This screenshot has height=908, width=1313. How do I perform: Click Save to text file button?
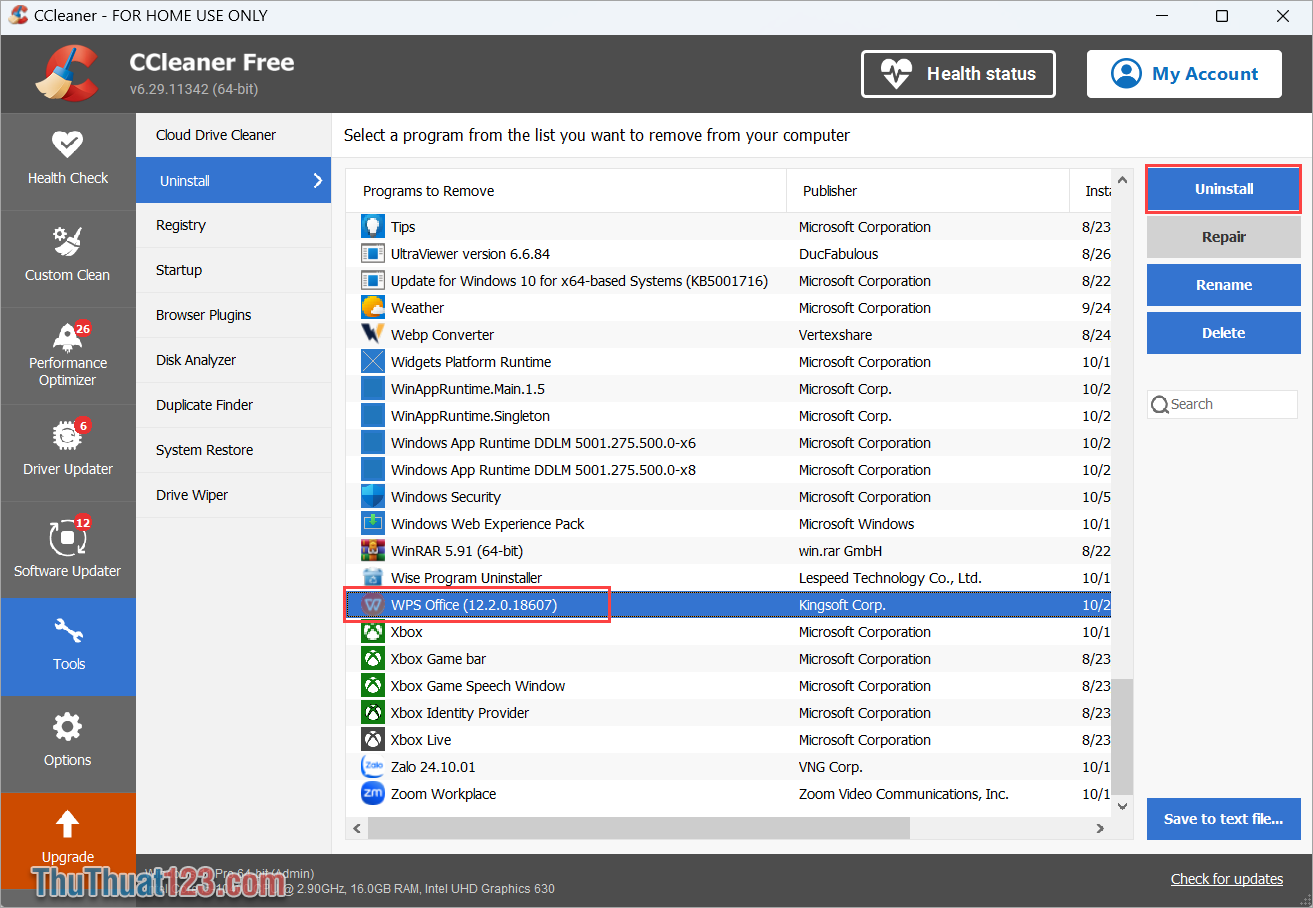(x=1223, y=819)
